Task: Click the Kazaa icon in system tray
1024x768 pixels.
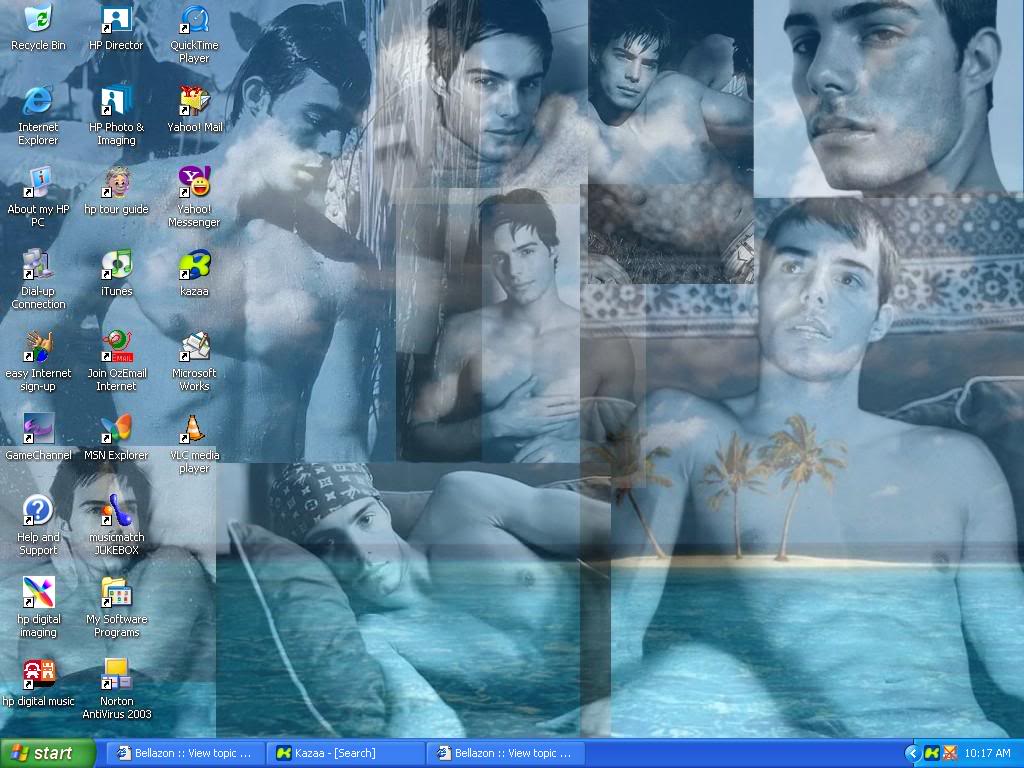Action: (x=931, y=753)
